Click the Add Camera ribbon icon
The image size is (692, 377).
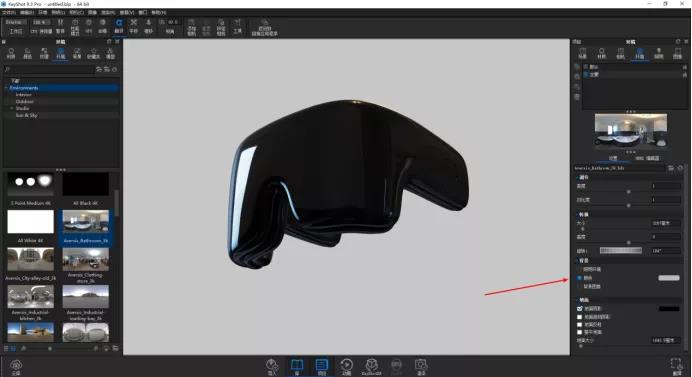[192, 27]
